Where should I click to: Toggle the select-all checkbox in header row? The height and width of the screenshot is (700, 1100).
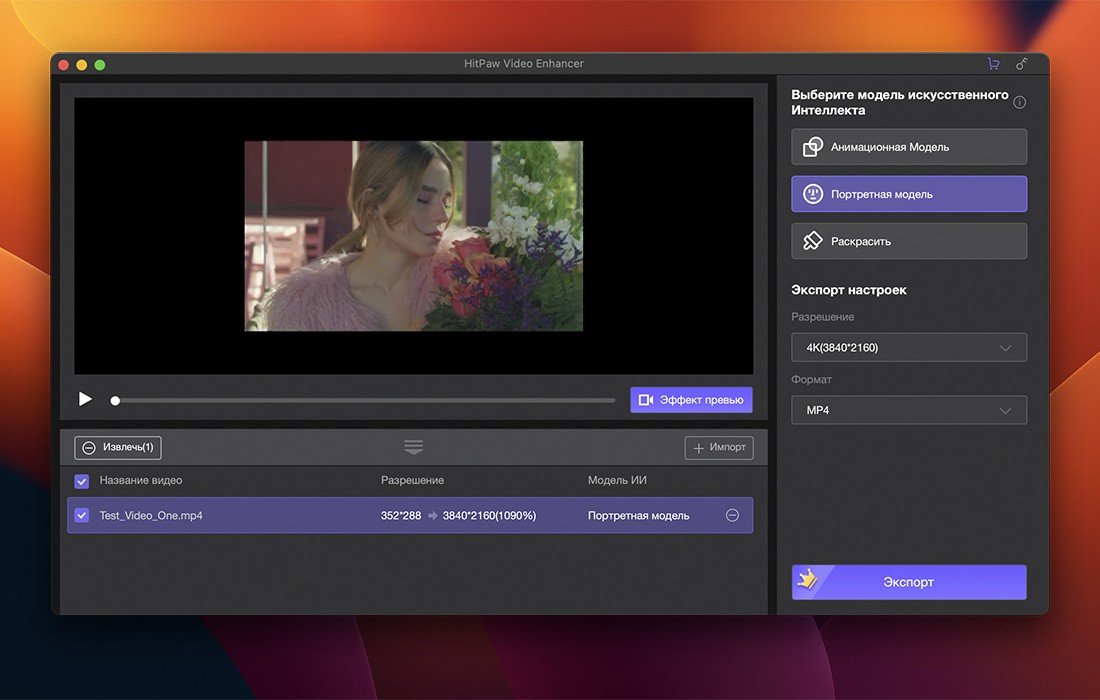pos(82,481)
